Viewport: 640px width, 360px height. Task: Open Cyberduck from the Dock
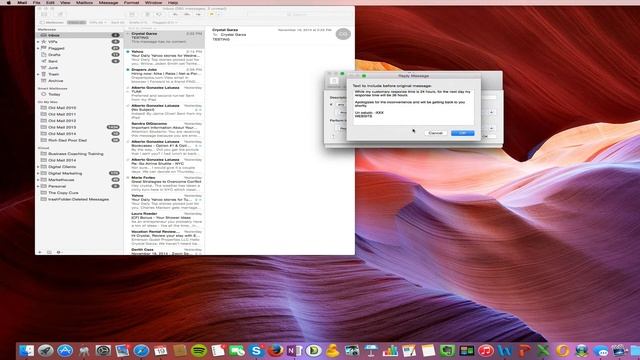(x=333, y=351)
